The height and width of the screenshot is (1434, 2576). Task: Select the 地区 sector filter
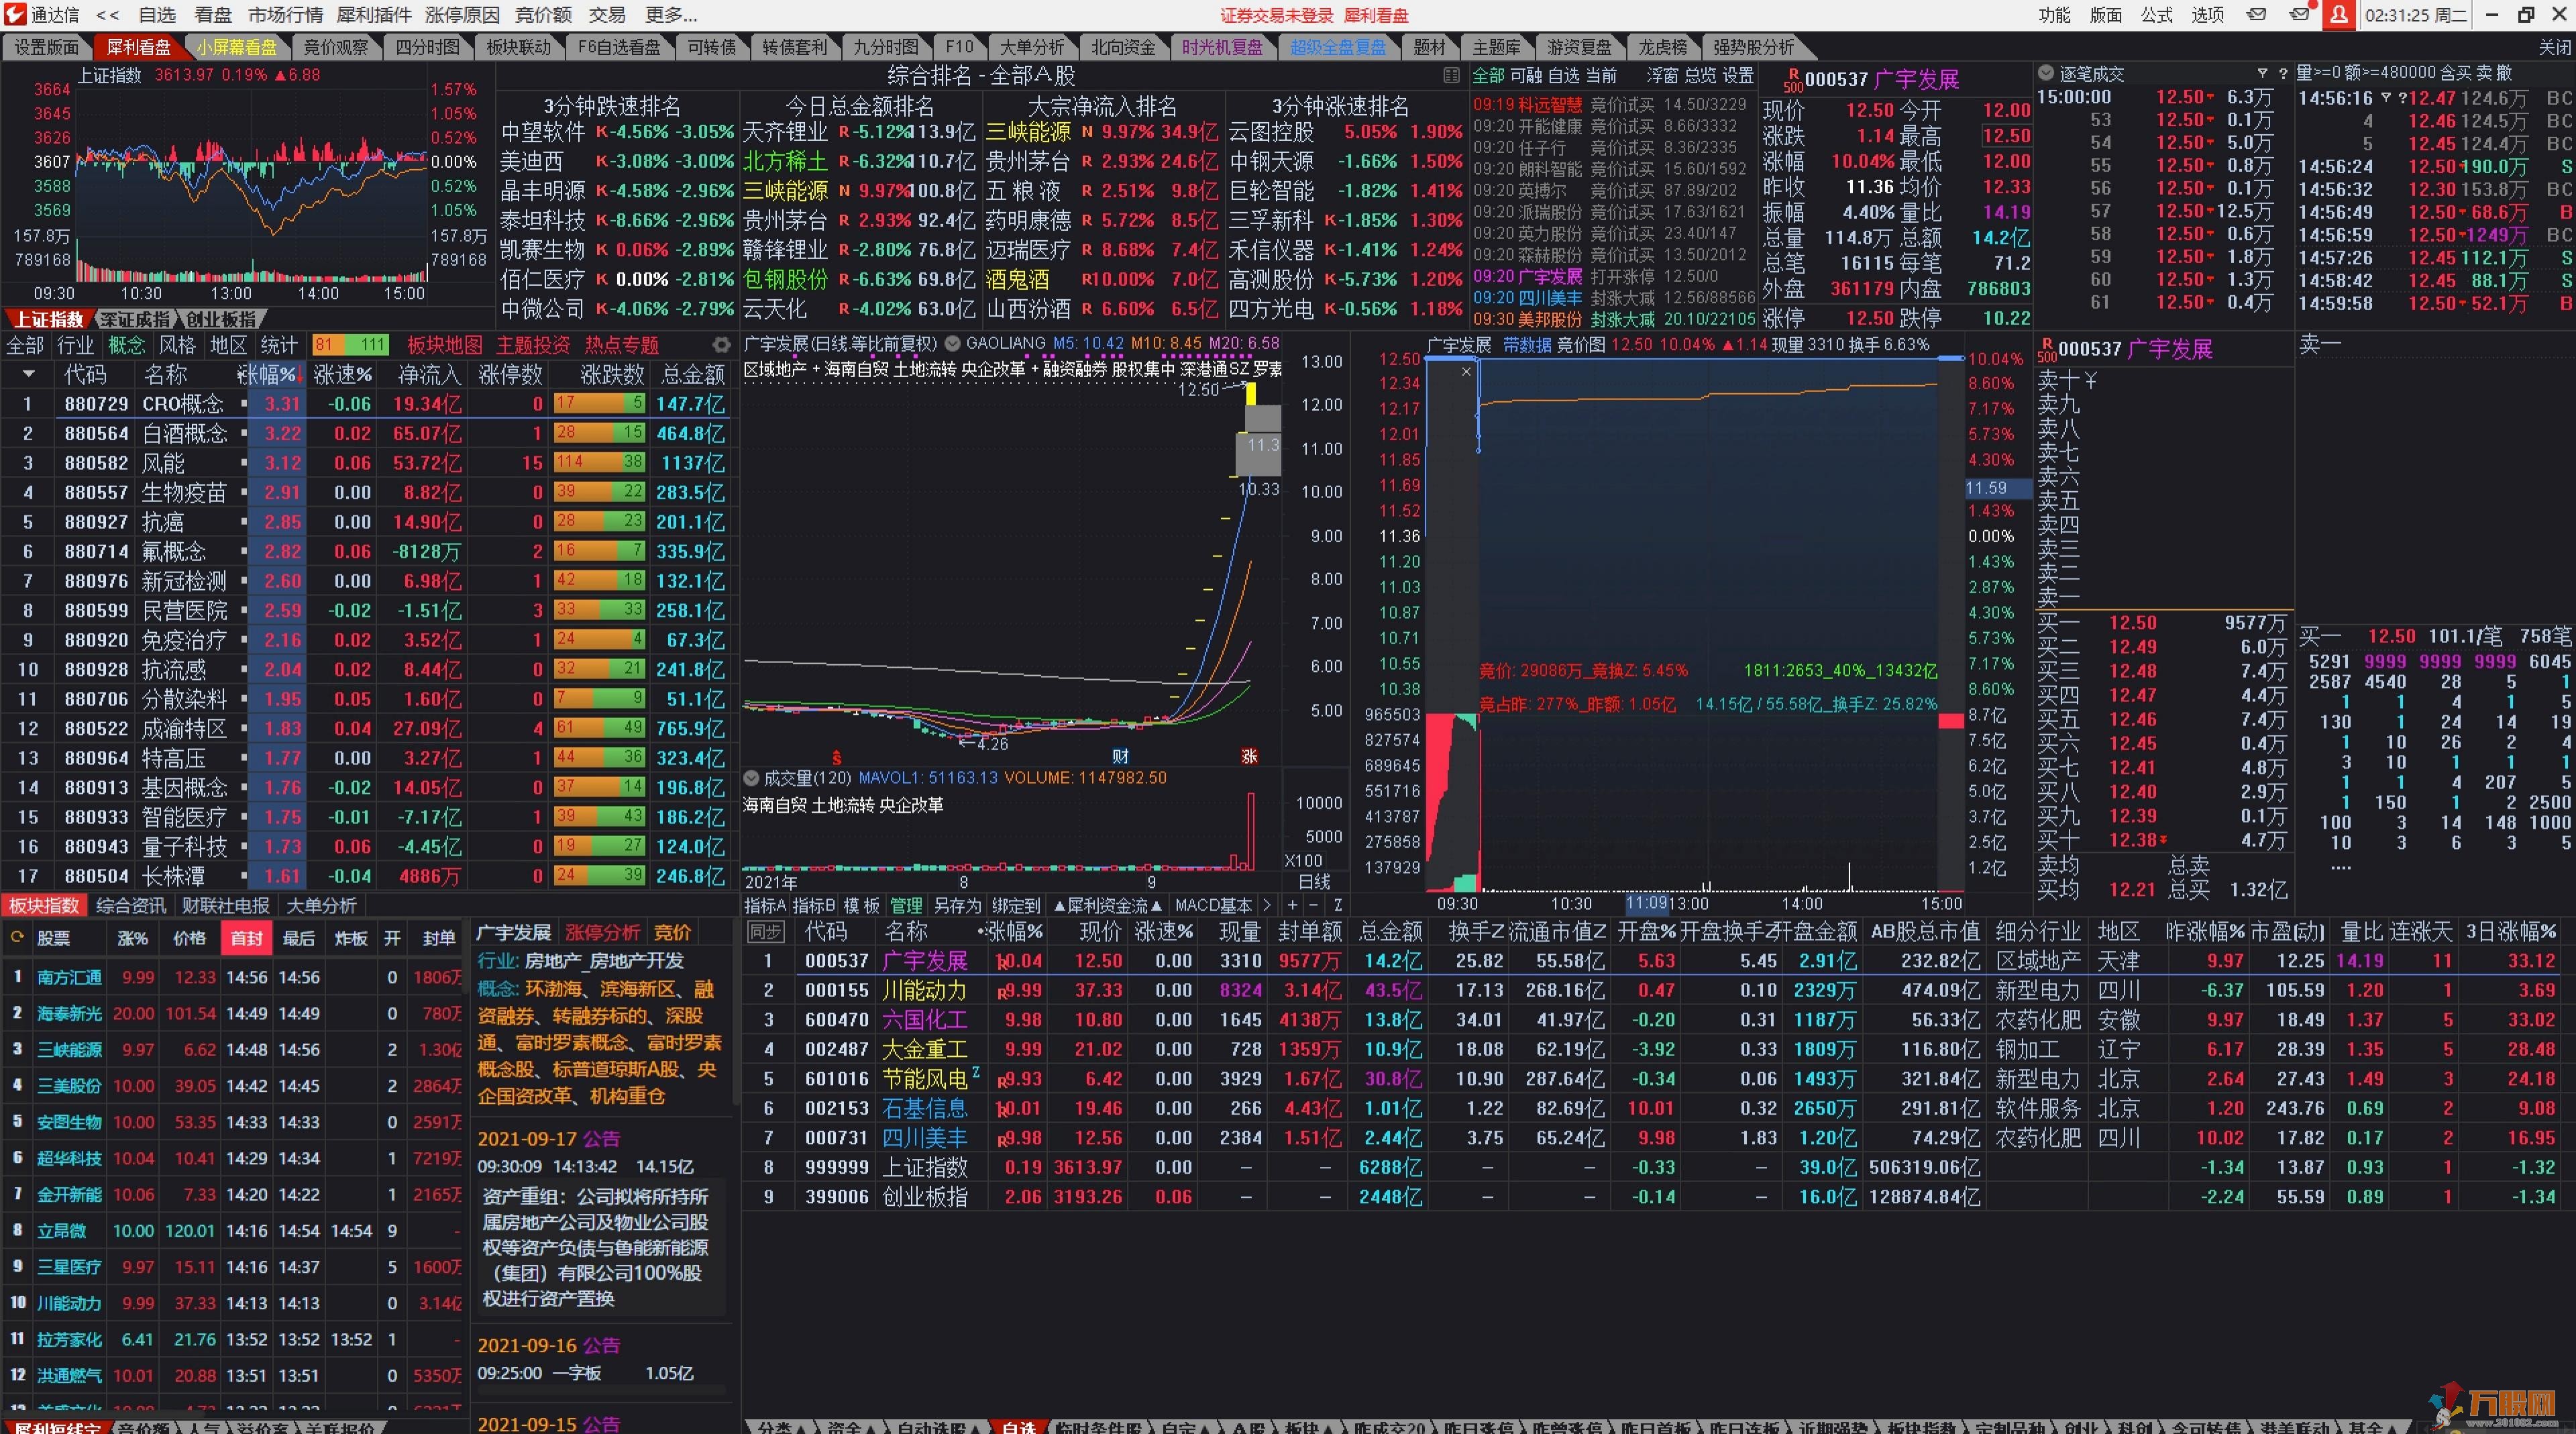pyautogui.click(x=228, y=345)
